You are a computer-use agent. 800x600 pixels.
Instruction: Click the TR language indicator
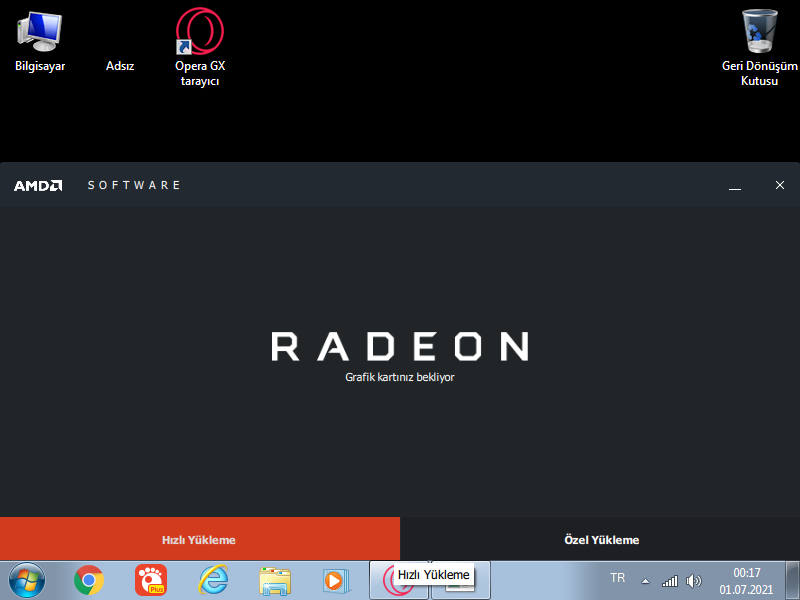(617, 578)
